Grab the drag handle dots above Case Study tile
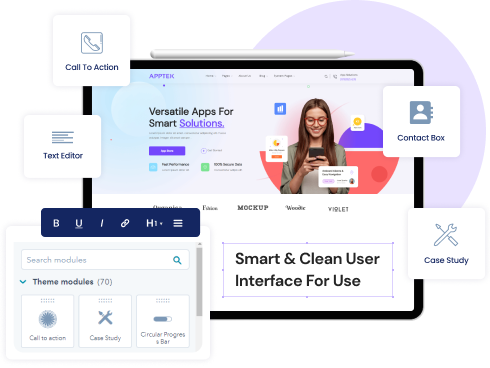This screenshot has height=368, width=490. (105, 300)
